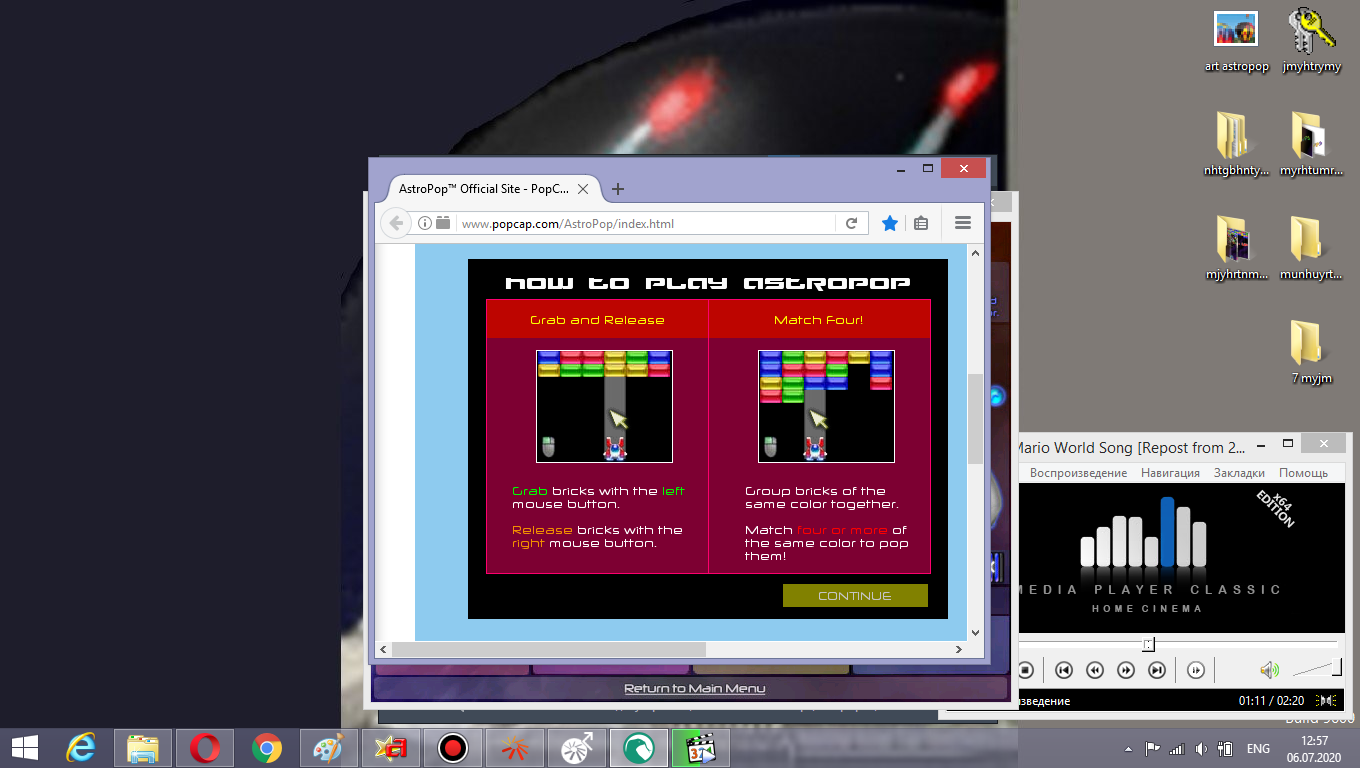
Task: Select the nhtgbhnty folder on desktop
Action: coord(1236,144)
